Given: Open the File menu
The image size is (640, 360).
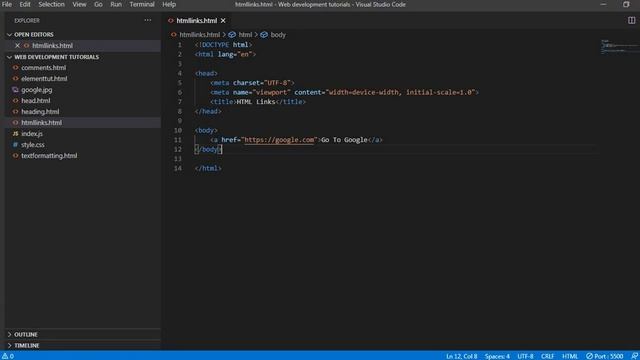Looking at the screenshot, I should click(x=7, y=4).
